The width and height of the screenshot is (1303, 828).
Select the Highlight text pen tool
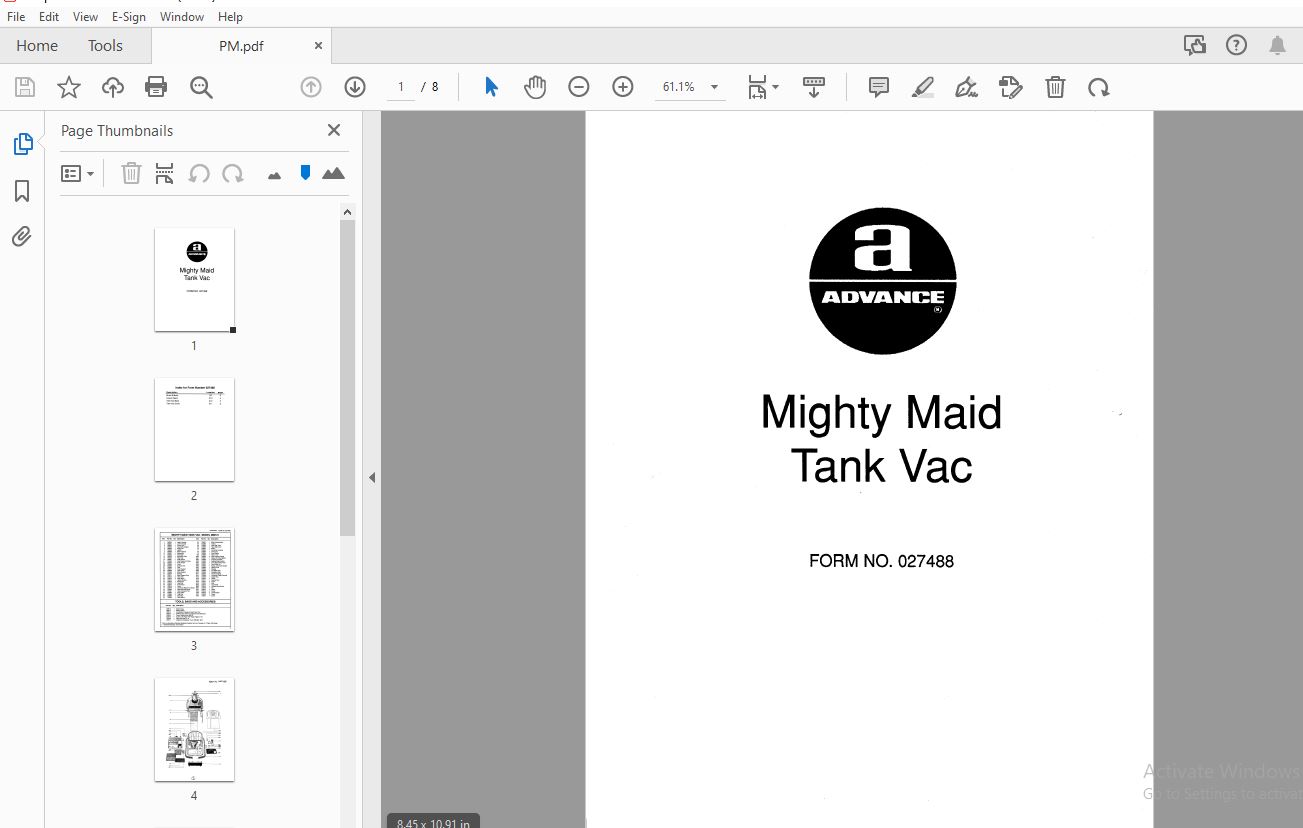point(923,87)
